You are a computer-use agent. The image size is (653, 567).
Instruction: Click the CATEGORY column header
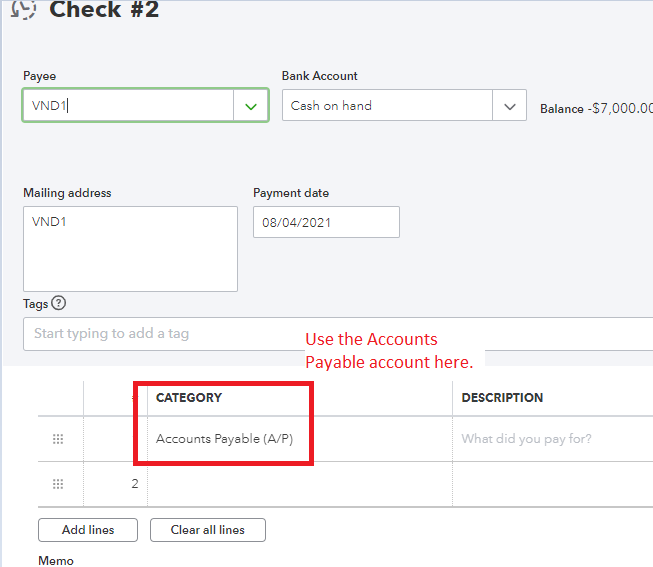[x=189, y=398]
